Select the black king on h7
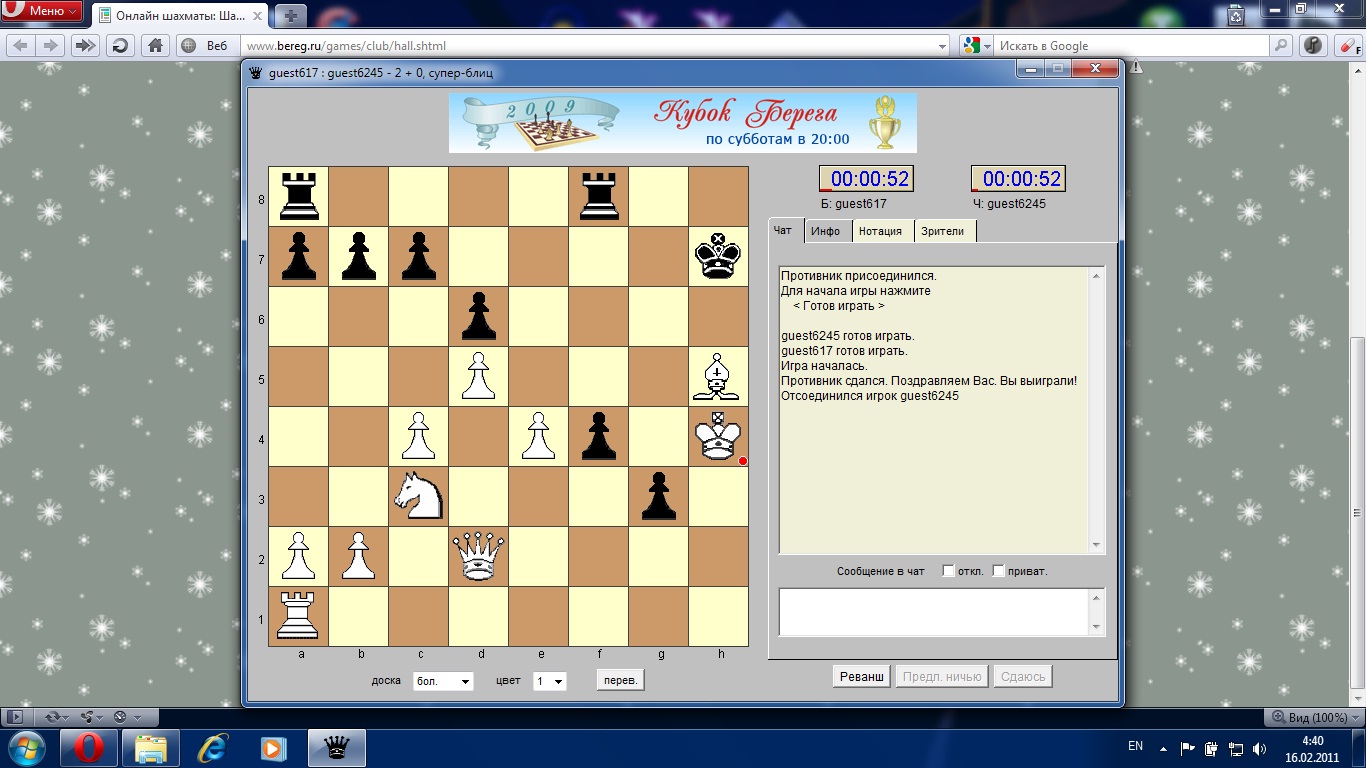The image size is (1366, 768). (x=718, y=256)
